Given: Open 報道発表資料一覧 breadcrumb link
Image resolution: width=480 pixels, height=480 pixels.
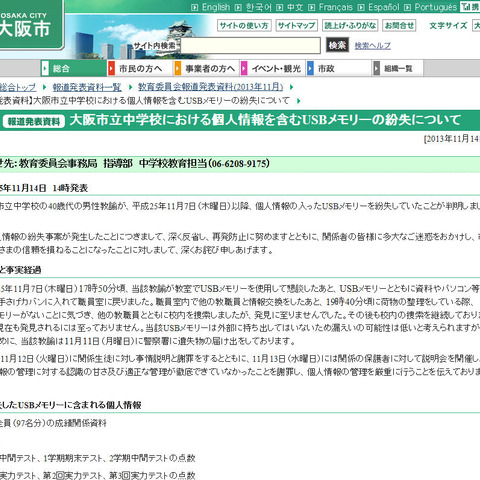Looking at the screenshot, I should point(87,87).
